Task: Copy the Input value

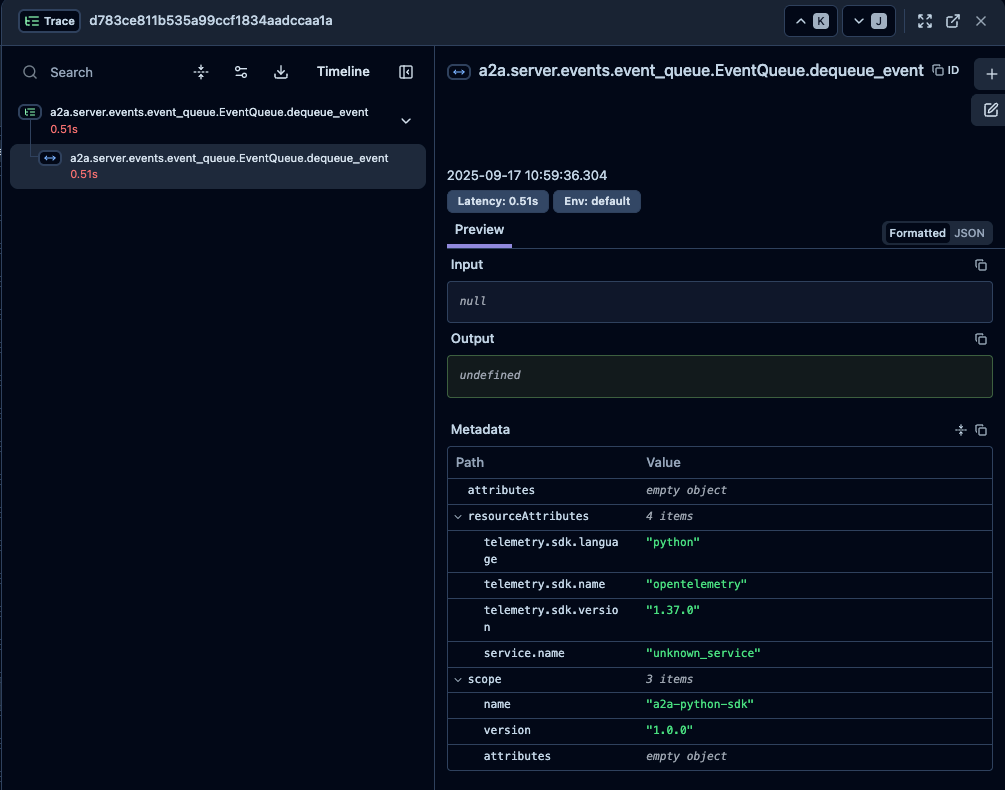Action: pyautogui.click(x=981, y=265)
